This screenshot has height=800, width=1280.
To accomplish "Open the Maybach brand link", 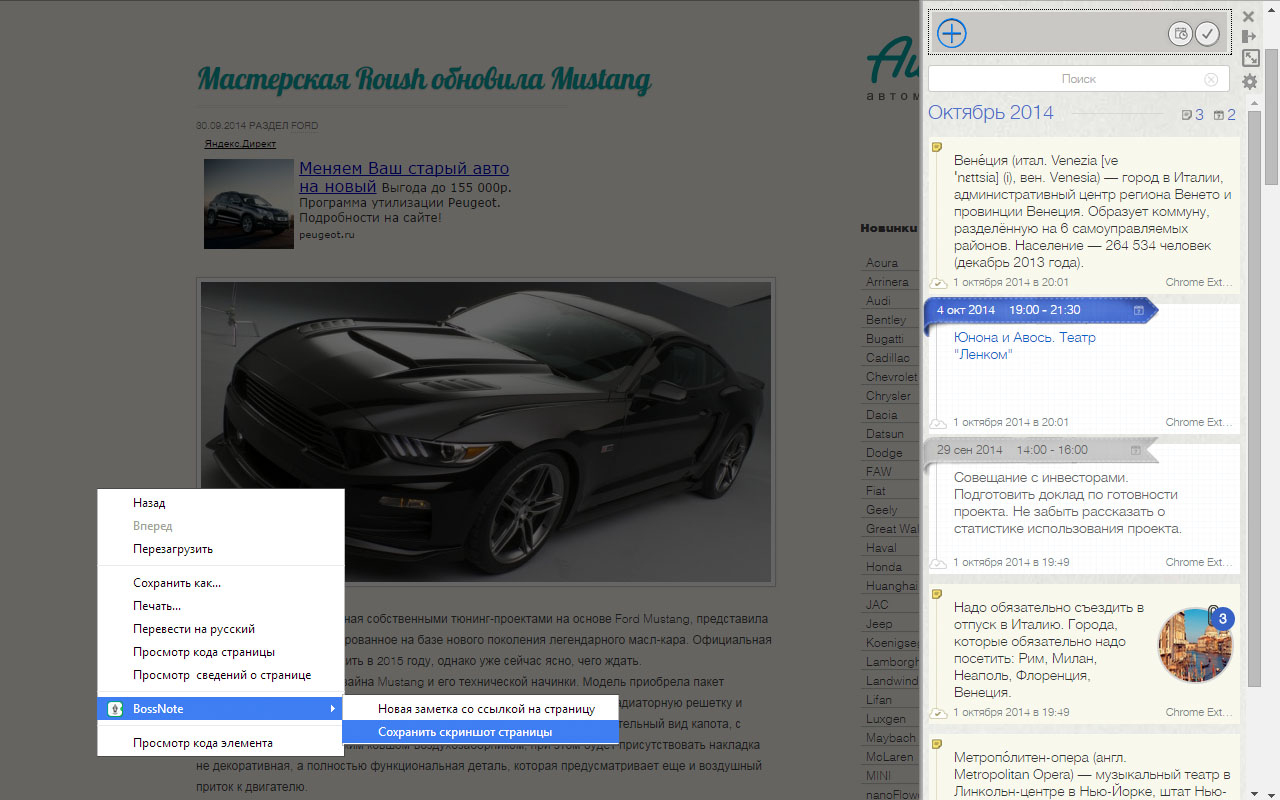I will [891, 738].
